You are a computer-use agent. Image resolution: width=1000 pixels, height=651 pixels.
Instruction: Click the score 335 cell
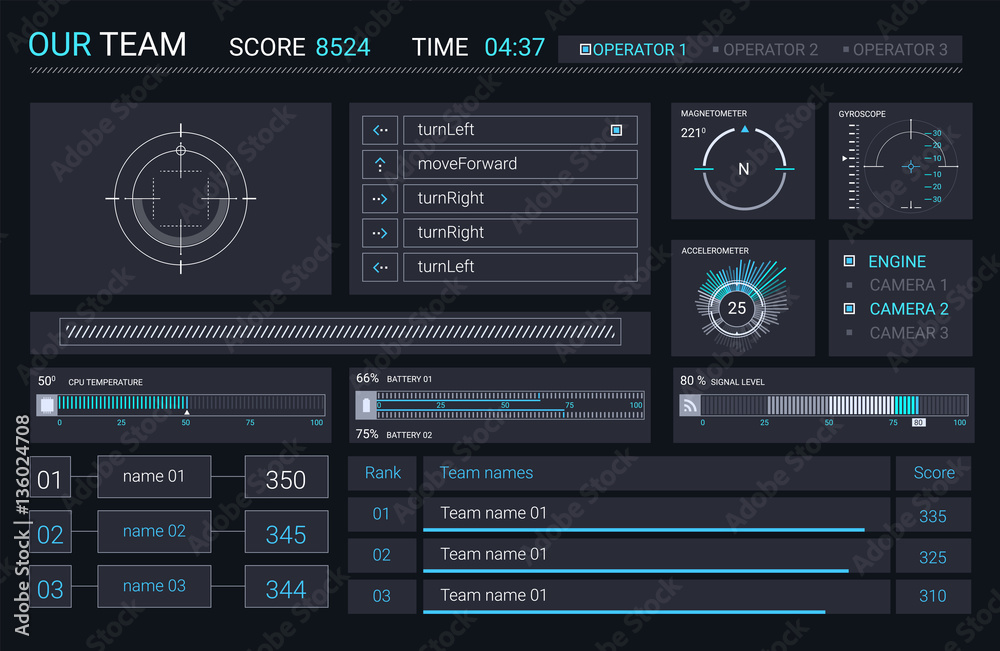pyautogui.click(x=934, y=515)
